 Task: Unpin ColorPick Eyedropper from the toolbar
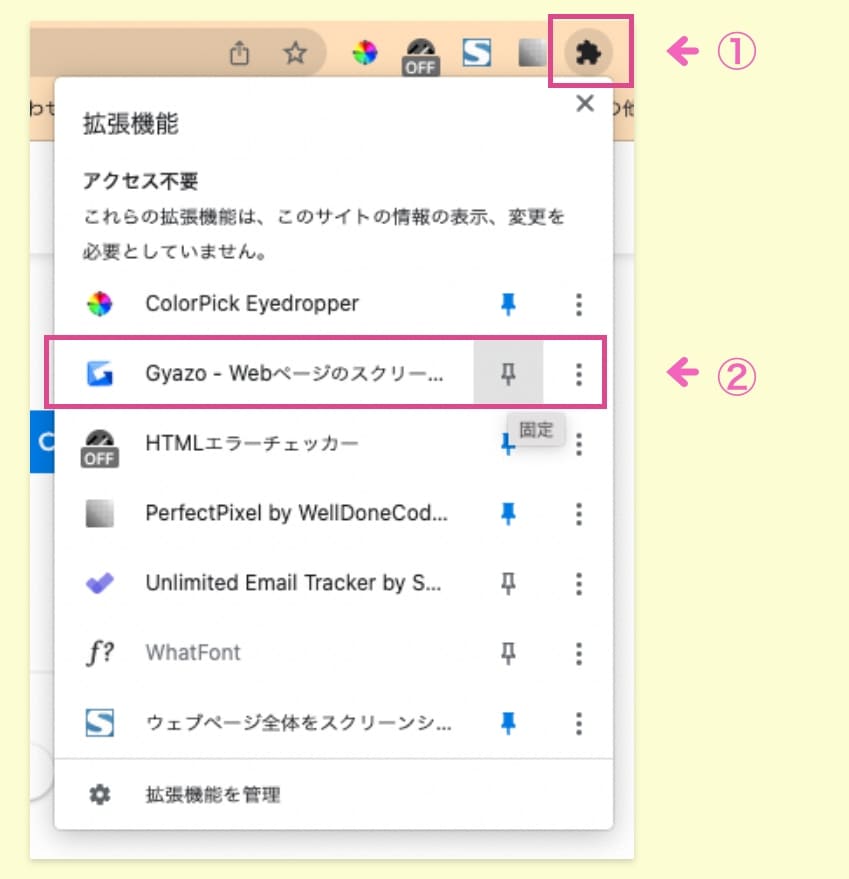pyautogui.click(x=508, y=304)
